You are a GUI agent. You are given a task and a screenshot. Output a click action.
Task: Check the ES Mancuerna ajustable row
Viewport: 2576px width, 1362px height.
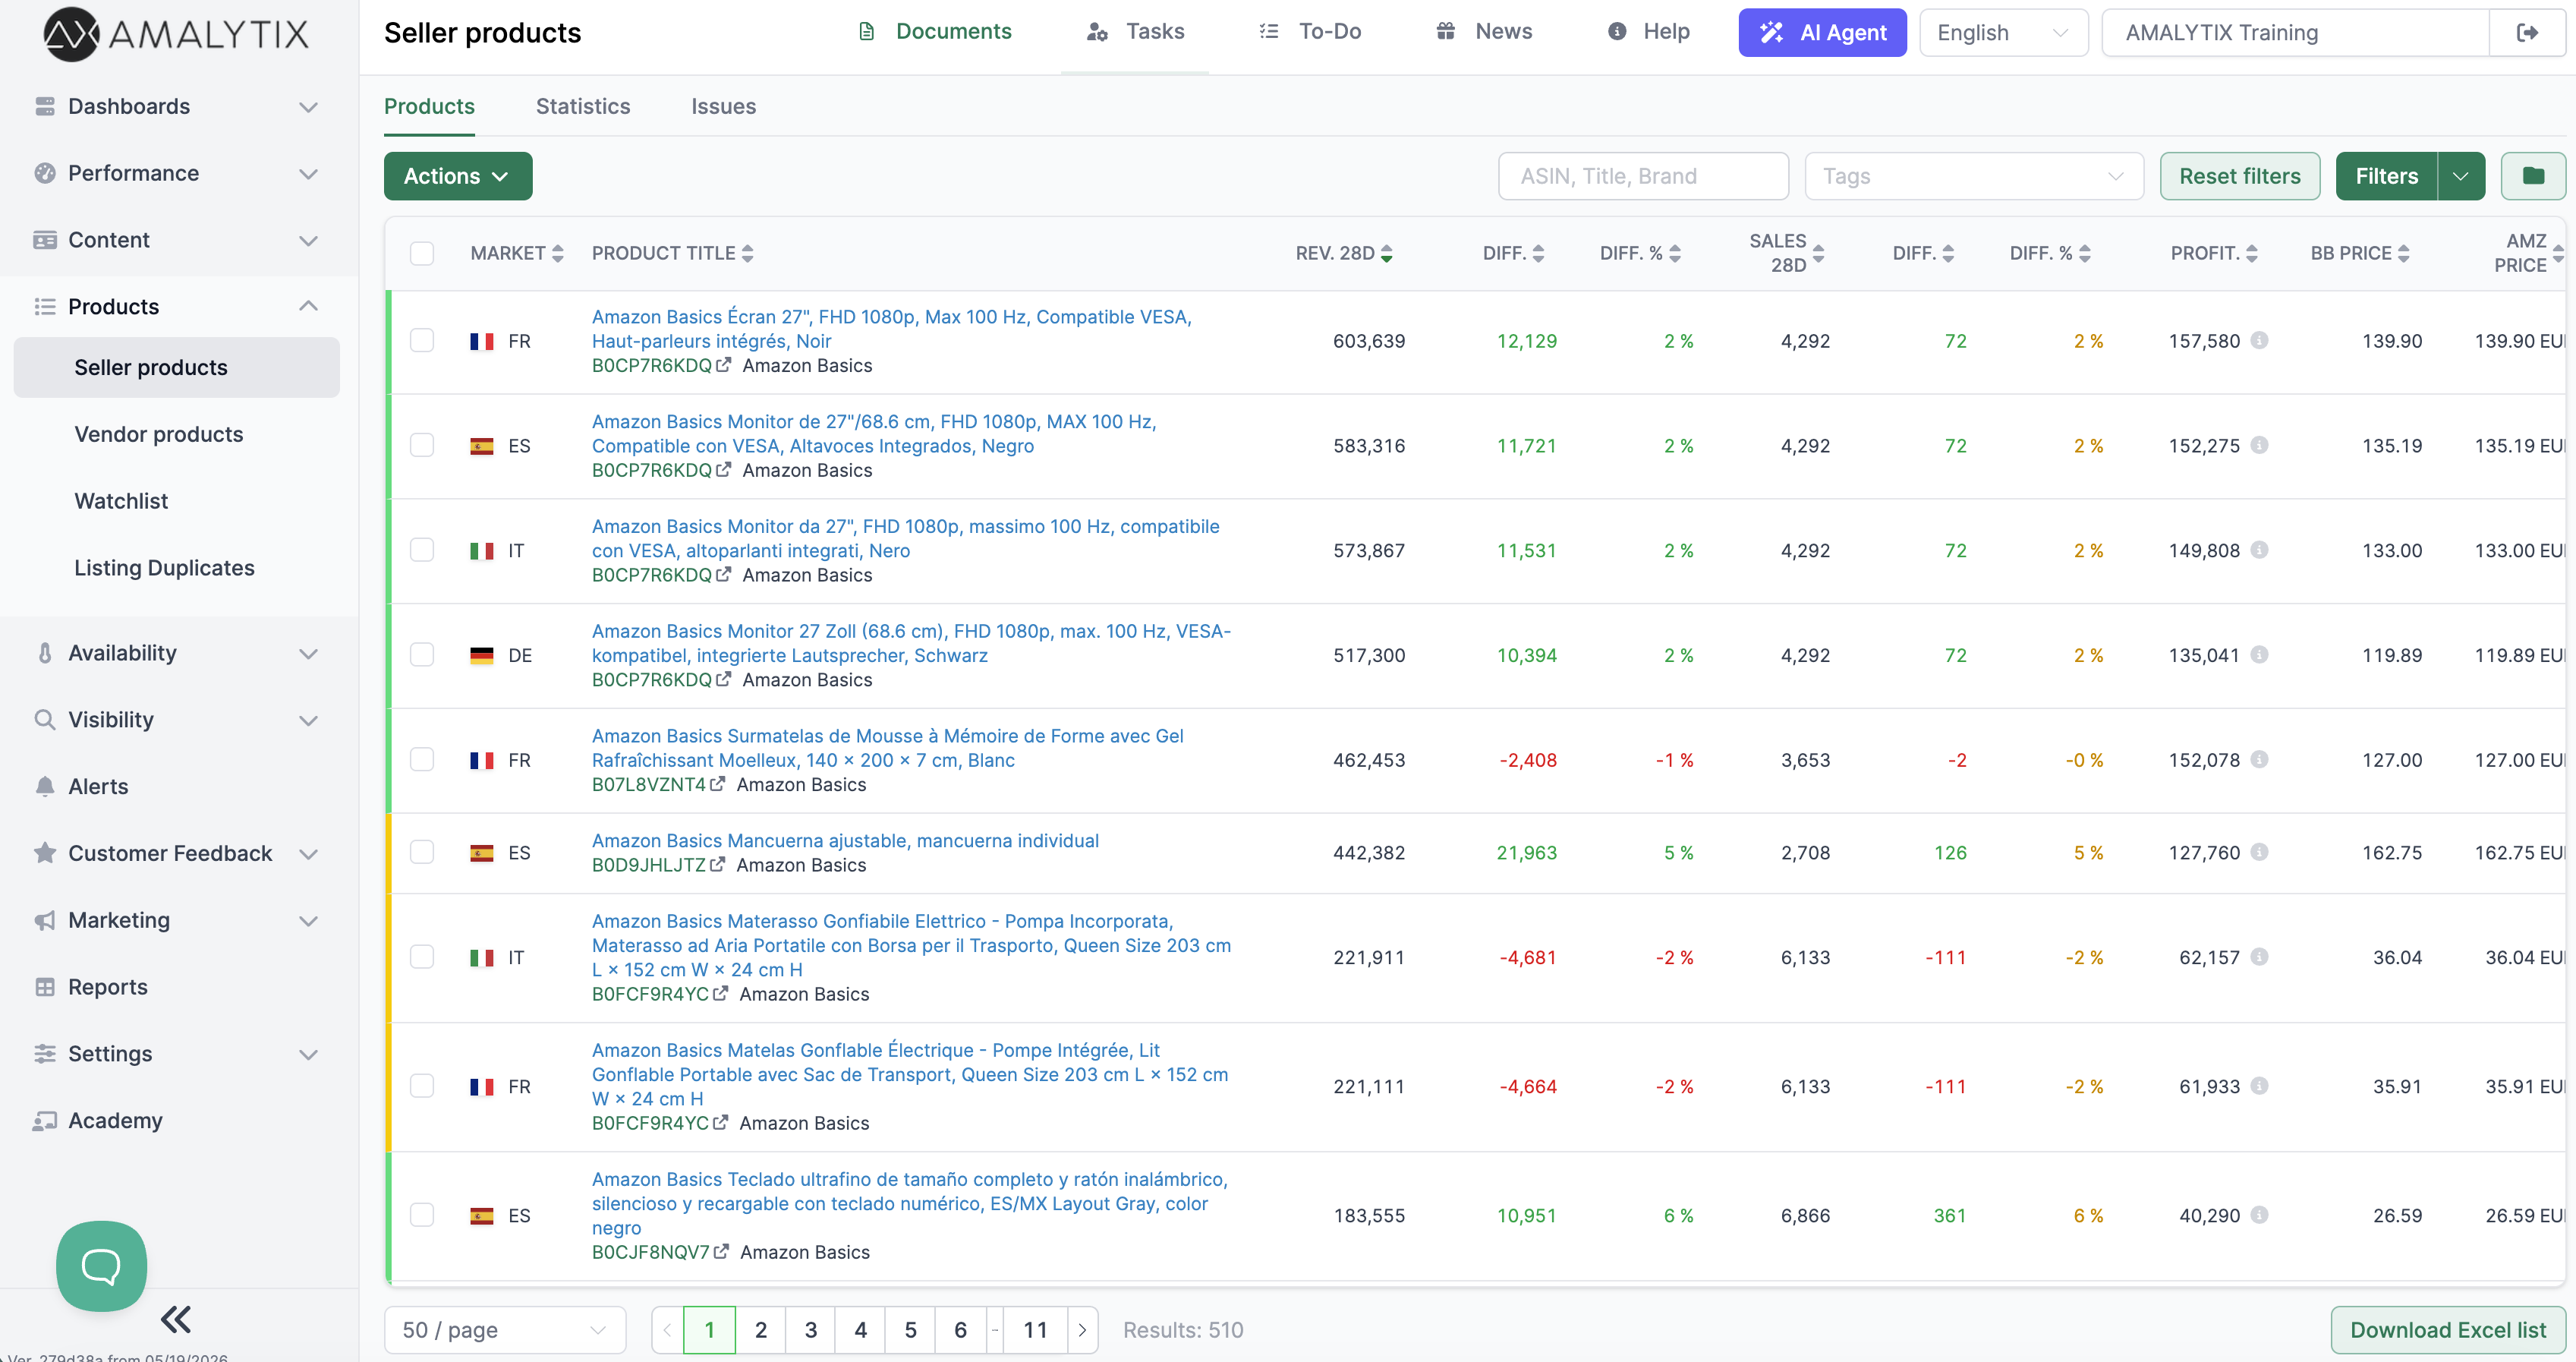(422, 853)
